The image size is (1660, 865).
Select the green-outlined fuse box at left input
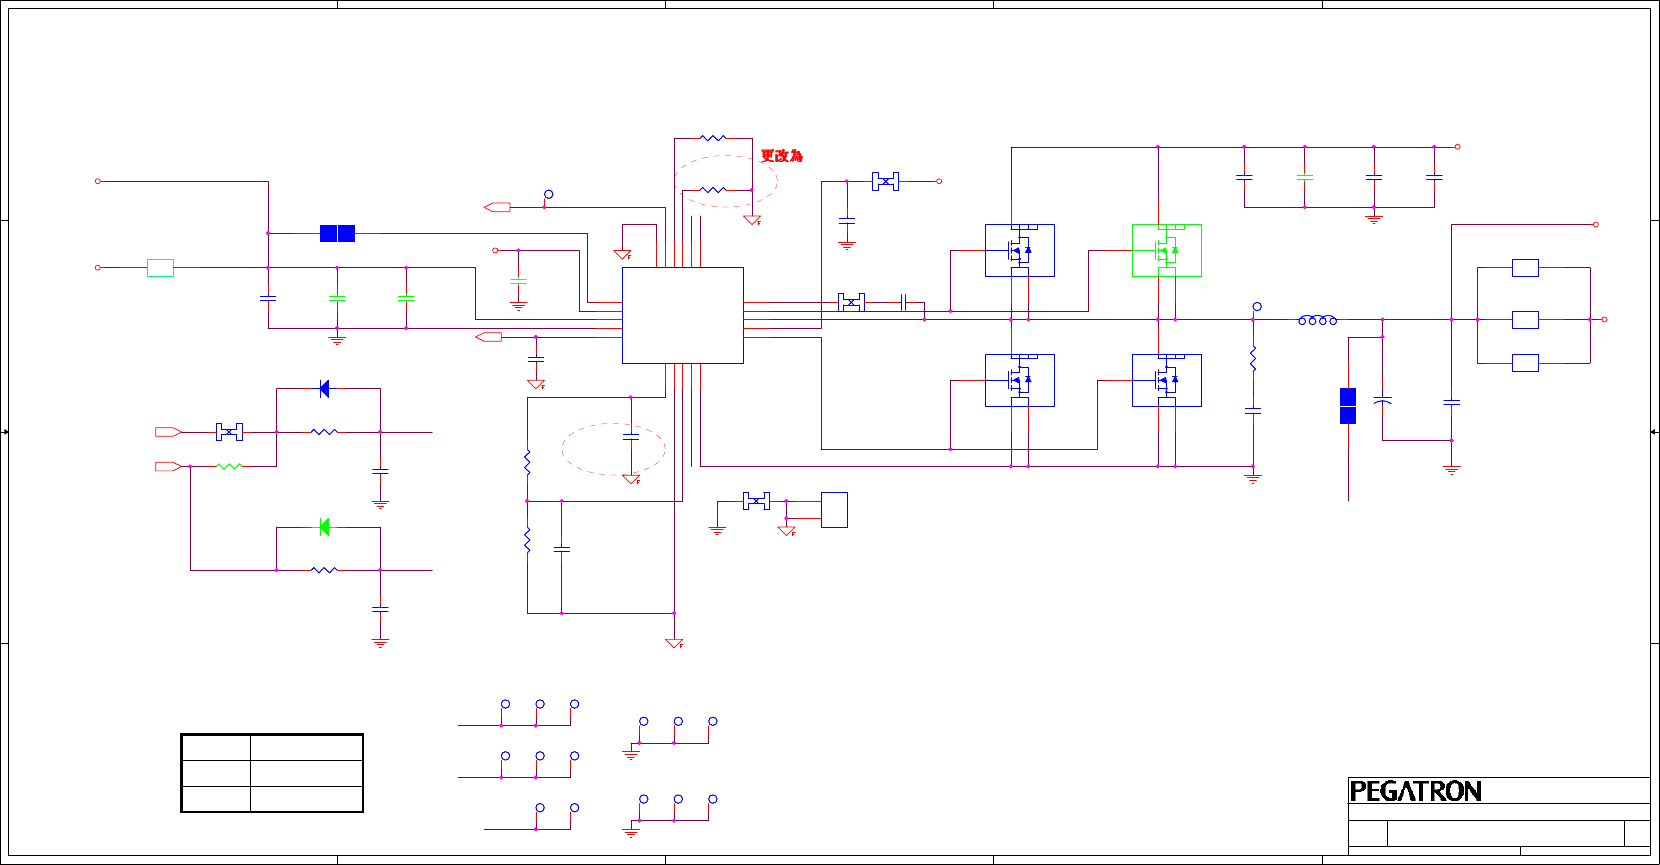[160, 267]
